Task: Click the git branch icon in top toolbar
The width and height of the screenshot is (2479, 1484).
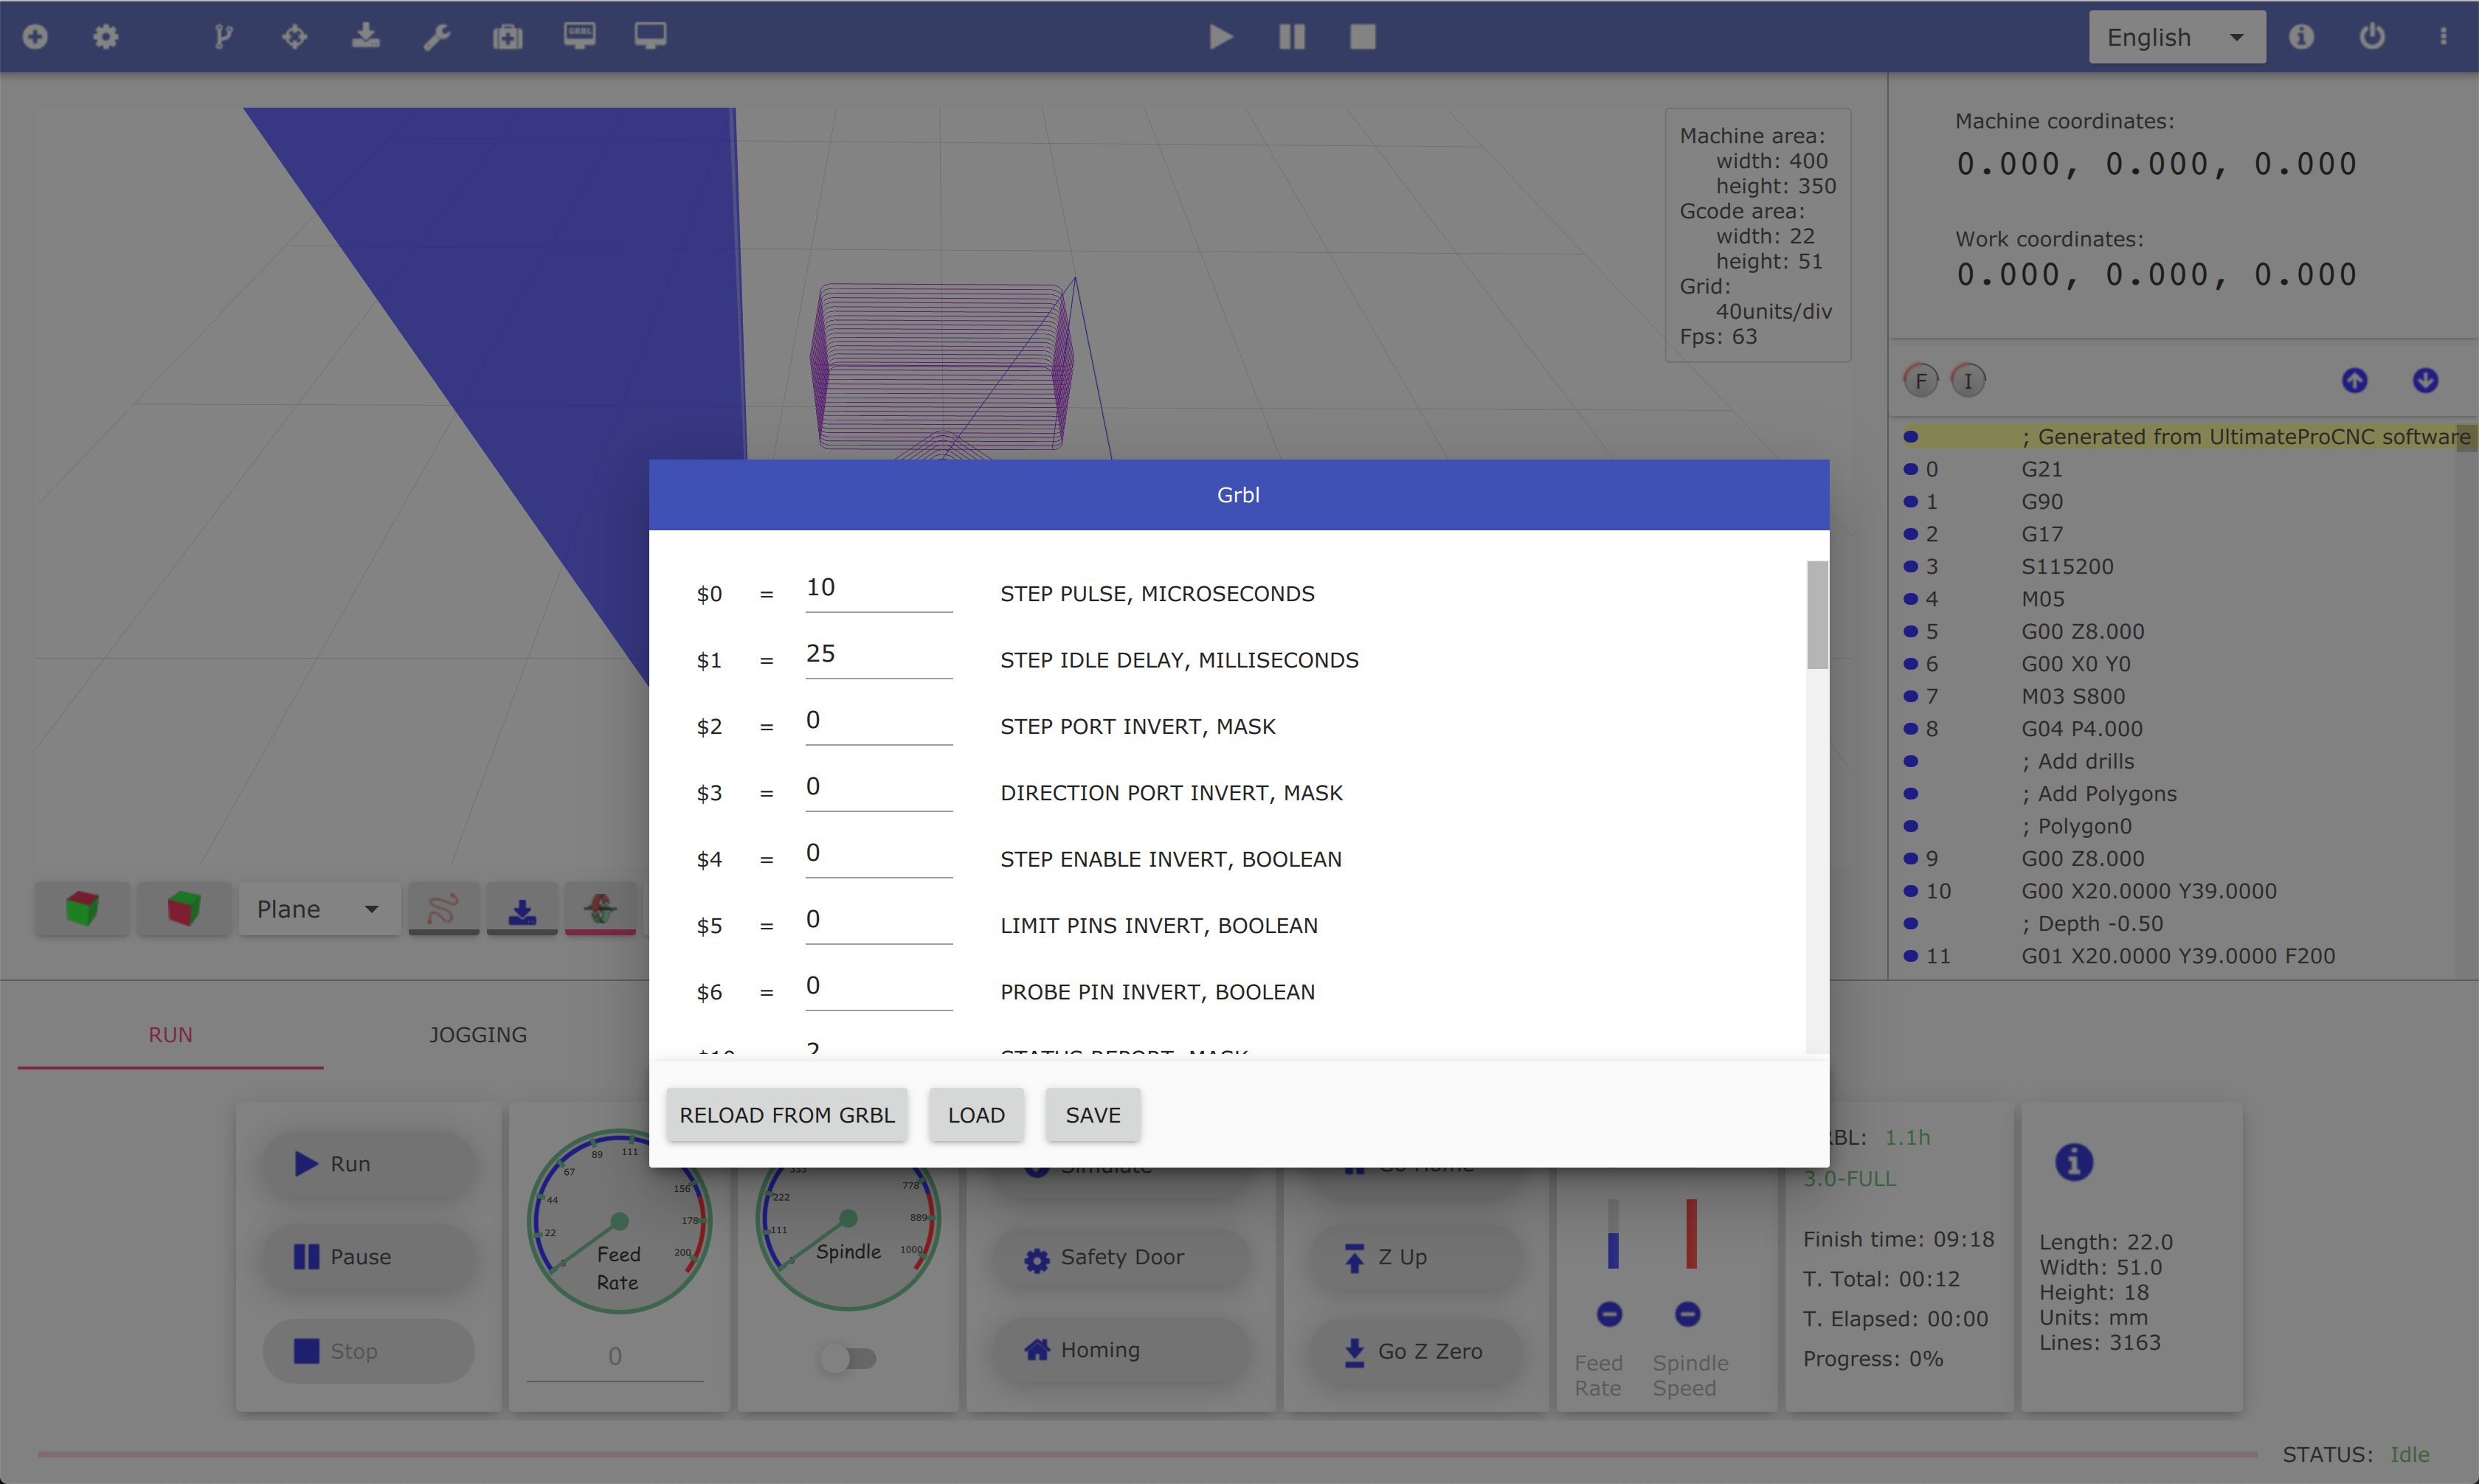Action: pos(223,37)
